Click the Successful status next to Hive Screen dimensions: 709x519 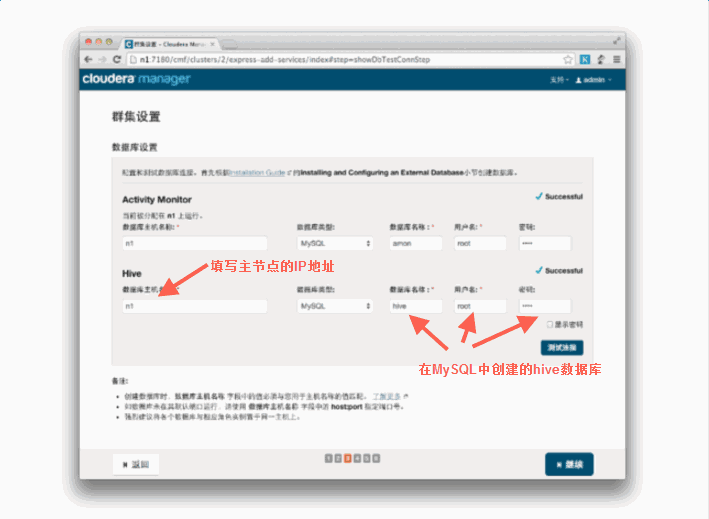(x=559, y=270)
